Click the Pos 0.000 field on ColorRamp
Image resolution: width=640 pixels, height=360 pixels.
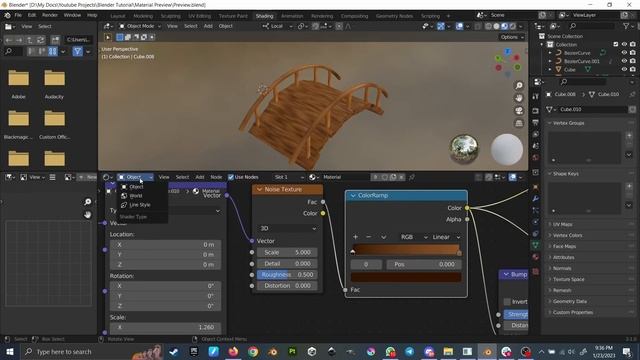tap(424, 264)
